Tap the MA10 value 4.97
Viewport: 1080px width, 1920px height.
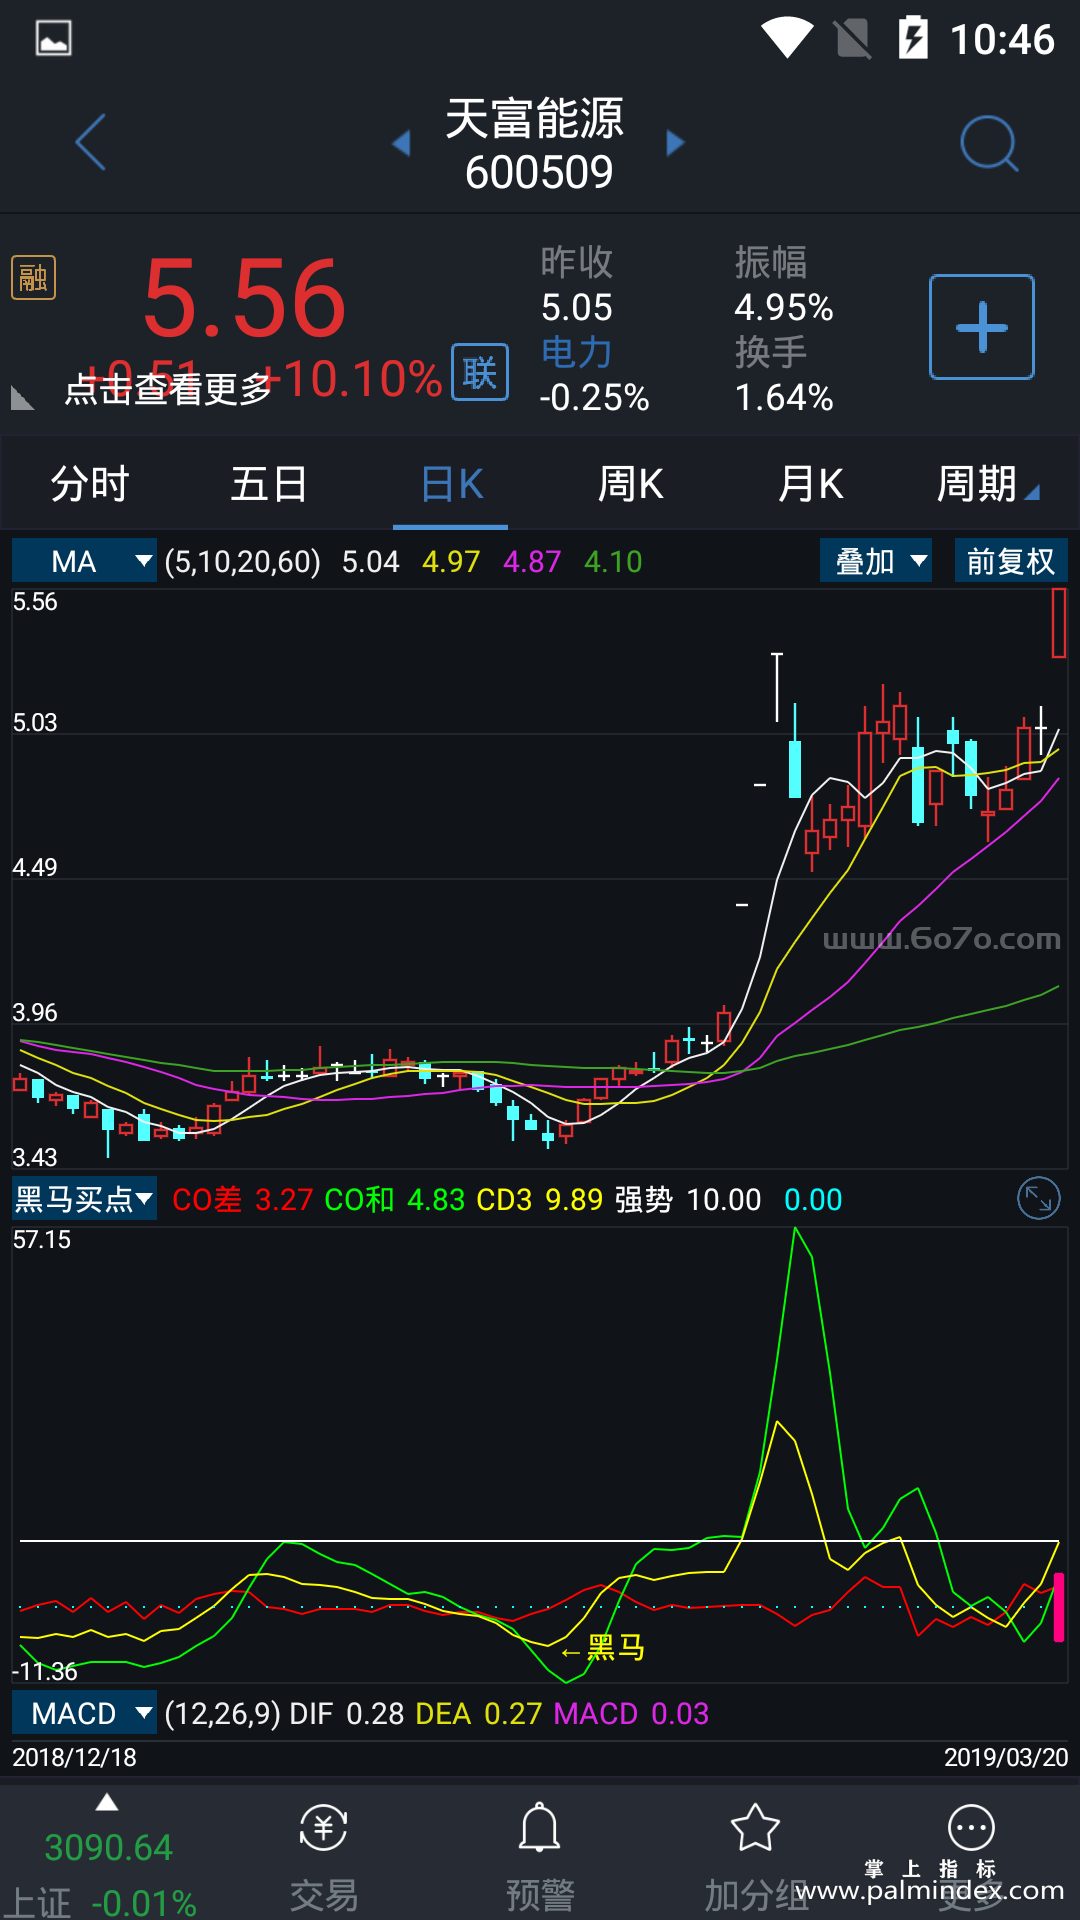click(451, 561)
